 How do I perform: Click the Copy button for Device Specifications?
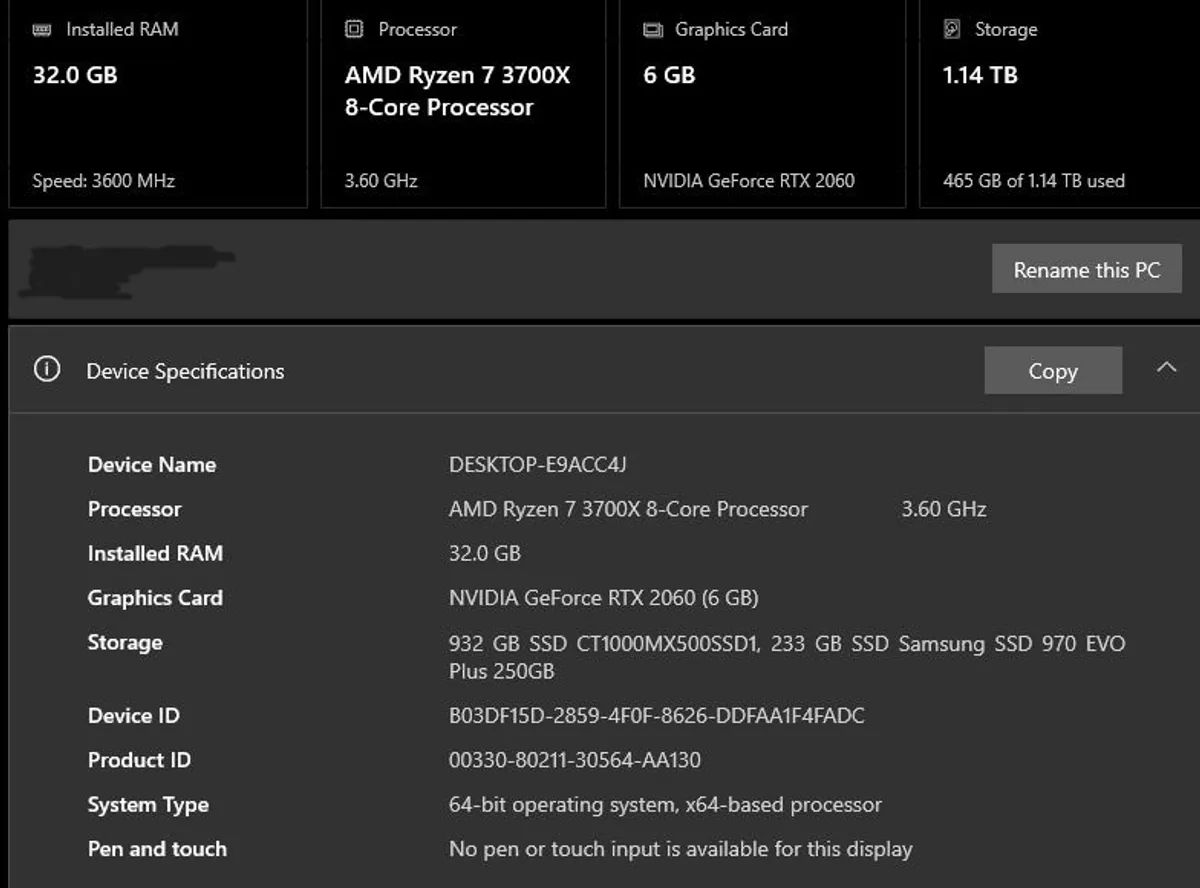(x=1053, y=370)
